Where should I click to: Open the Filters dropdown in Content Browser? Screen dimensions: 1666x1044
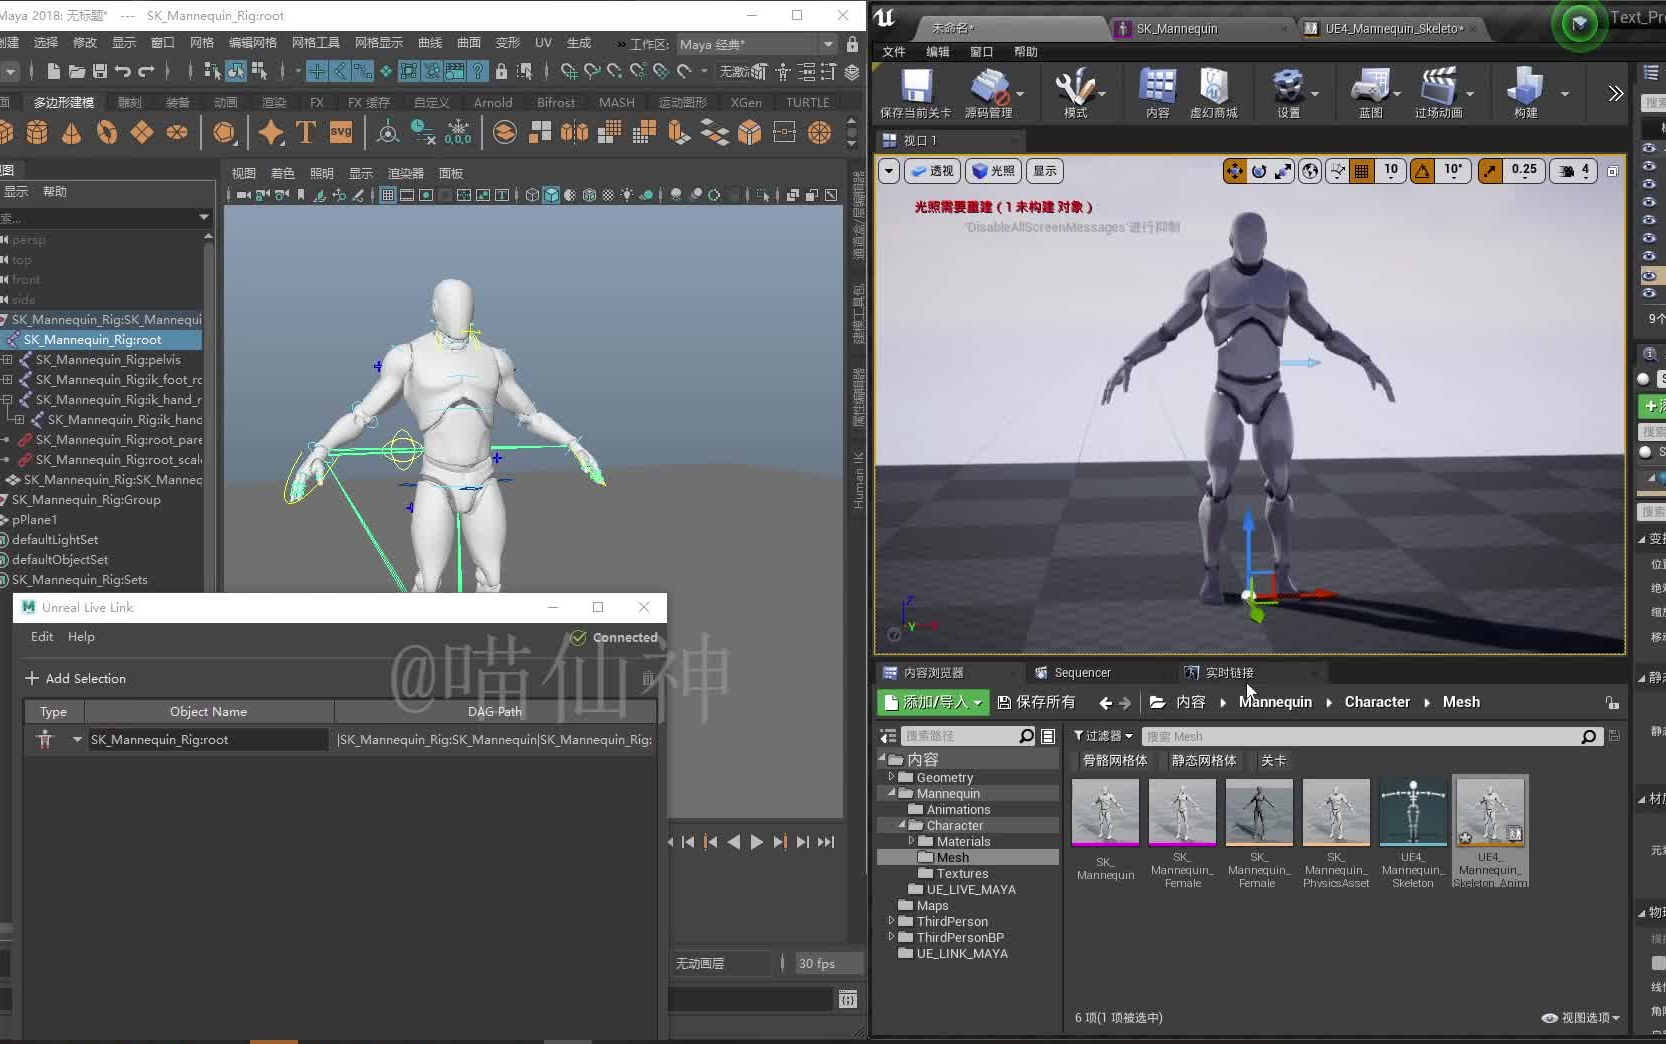pyautogui.click(x=1103, y=736)
